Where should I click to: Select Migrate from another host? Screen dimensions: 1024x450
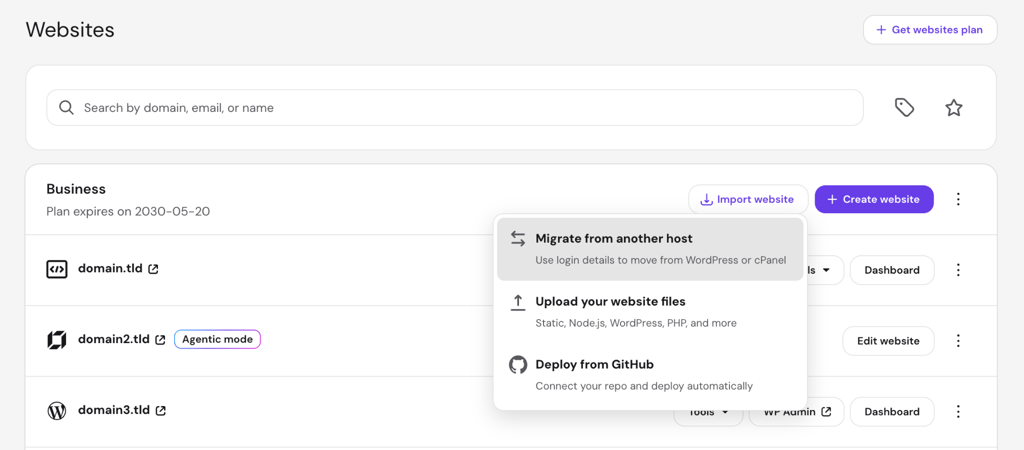tap(650, 249)
